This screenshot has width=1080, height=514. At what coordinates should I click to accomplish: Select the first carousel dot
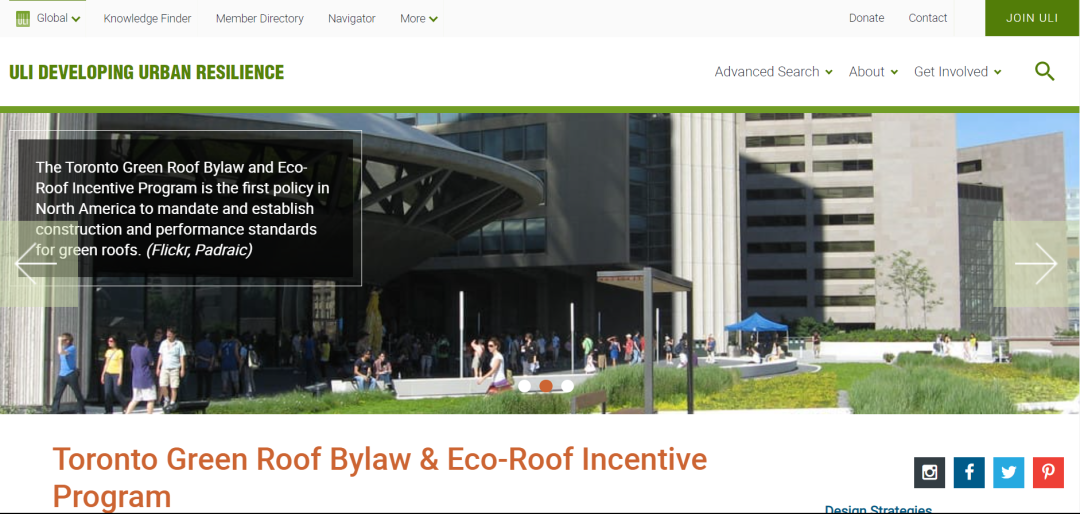(x=524, y=386)
